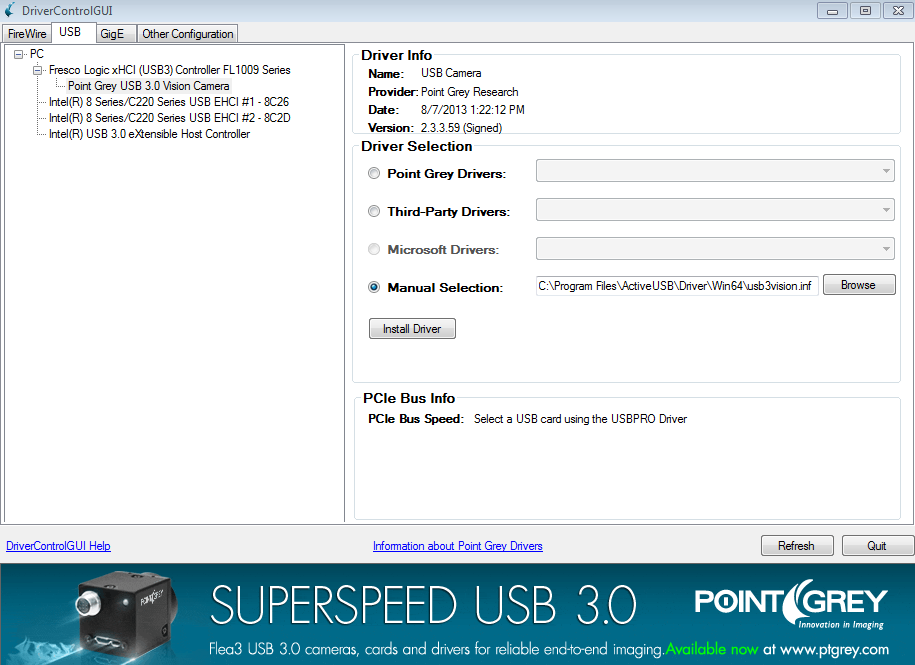This screenshot has width=915, height=665.
Task: Select Point Grey USB 3.0 Vision Camera
Action: point(148,86)
